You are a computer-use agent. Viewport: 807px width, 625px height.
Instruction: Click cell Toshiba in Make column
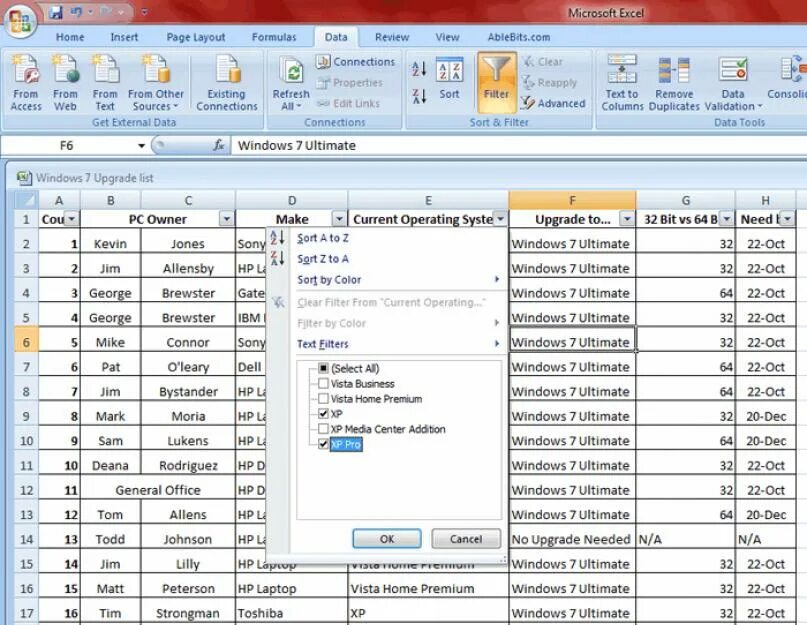point(291,613)
